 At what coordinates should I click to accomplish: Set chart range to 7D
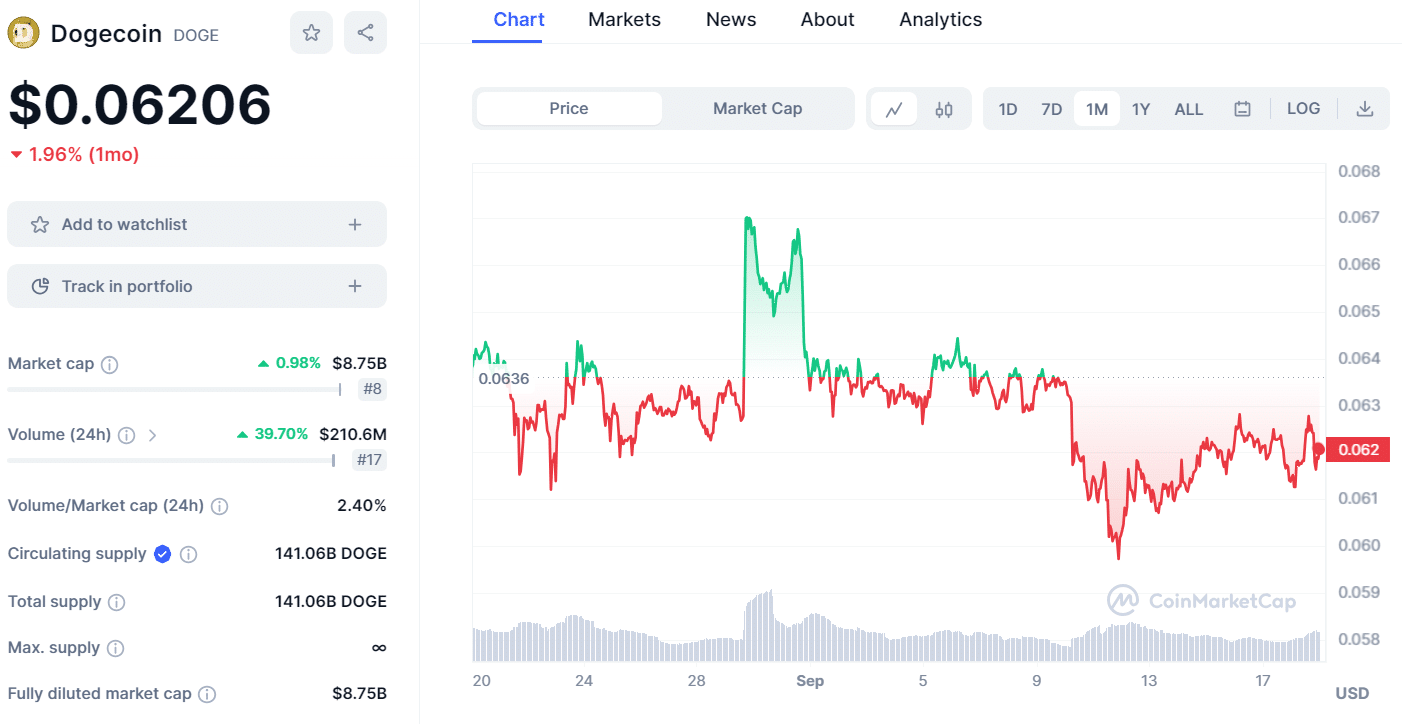[1051, 109]
